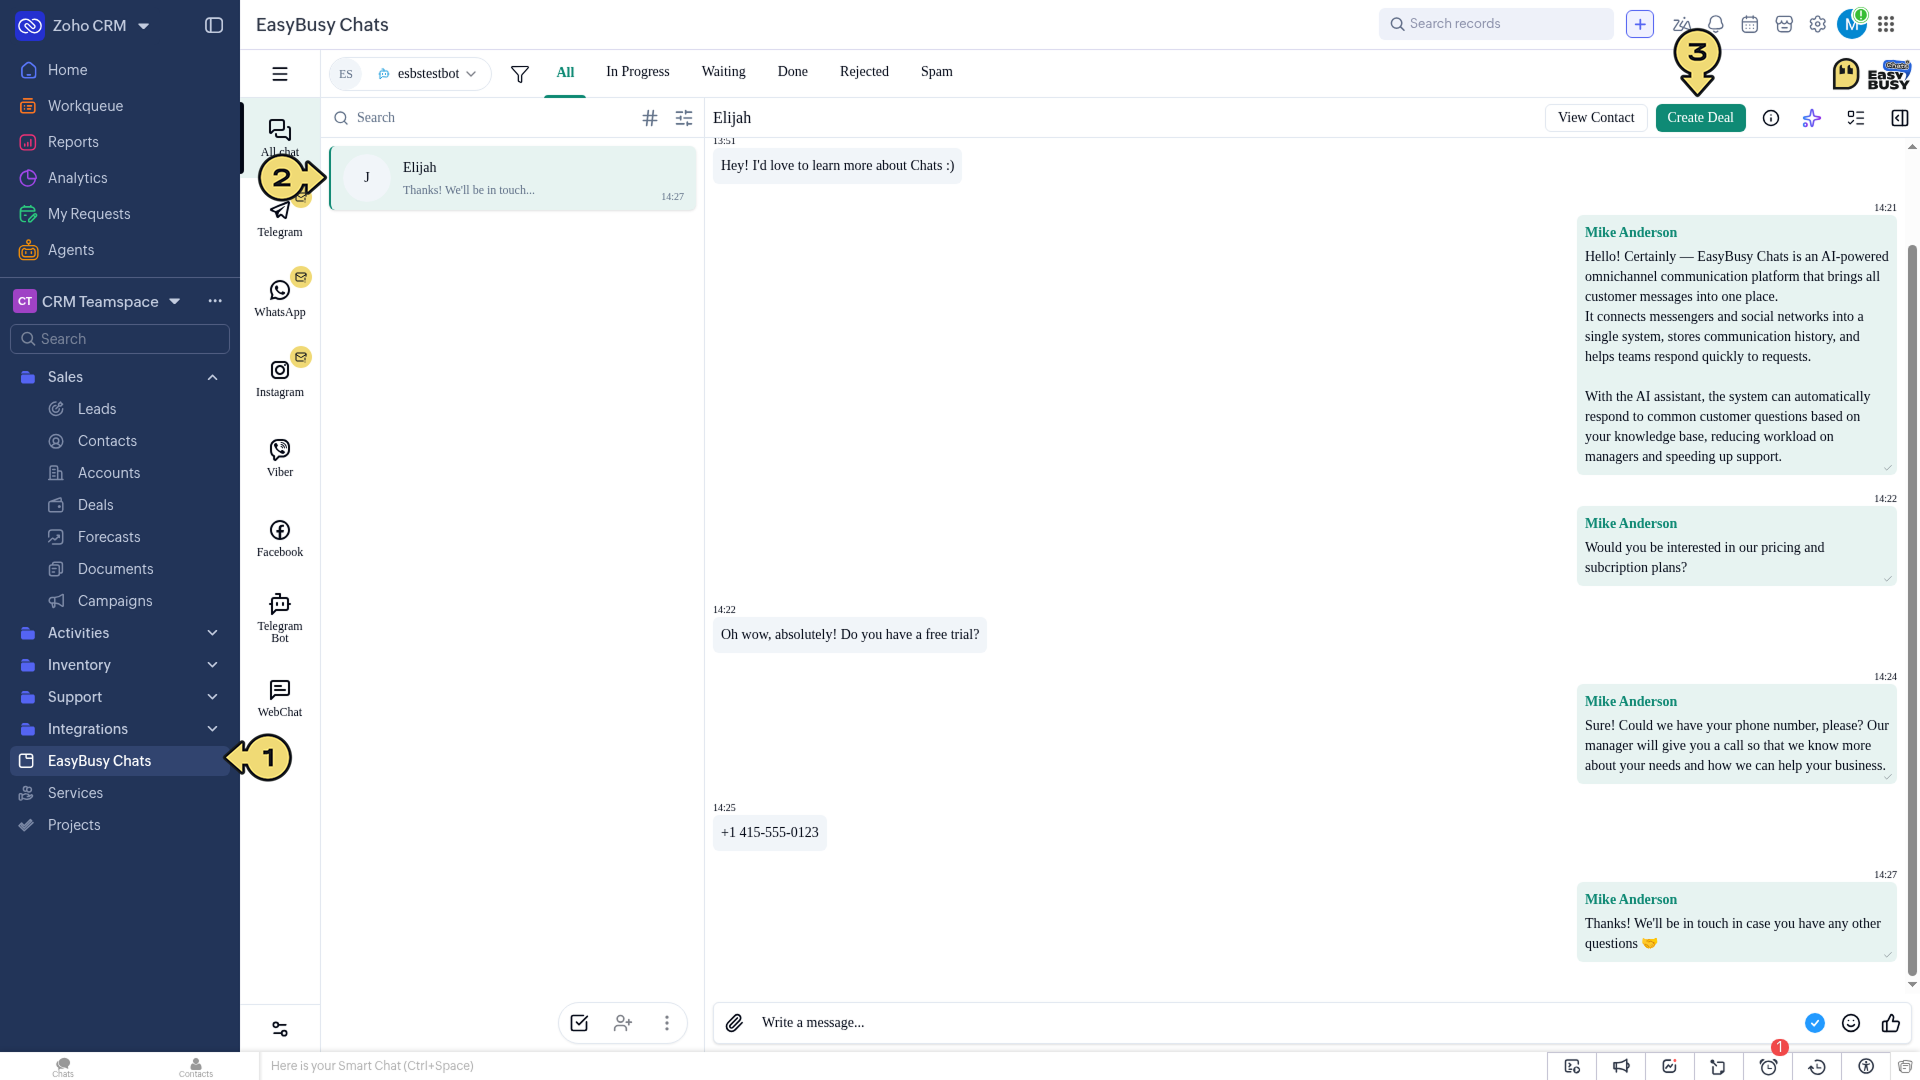Screen dimensions: 1920x1080
Task: Open chat list filter sliders icon
Action: pyautogui.click(x=684, y=118)
